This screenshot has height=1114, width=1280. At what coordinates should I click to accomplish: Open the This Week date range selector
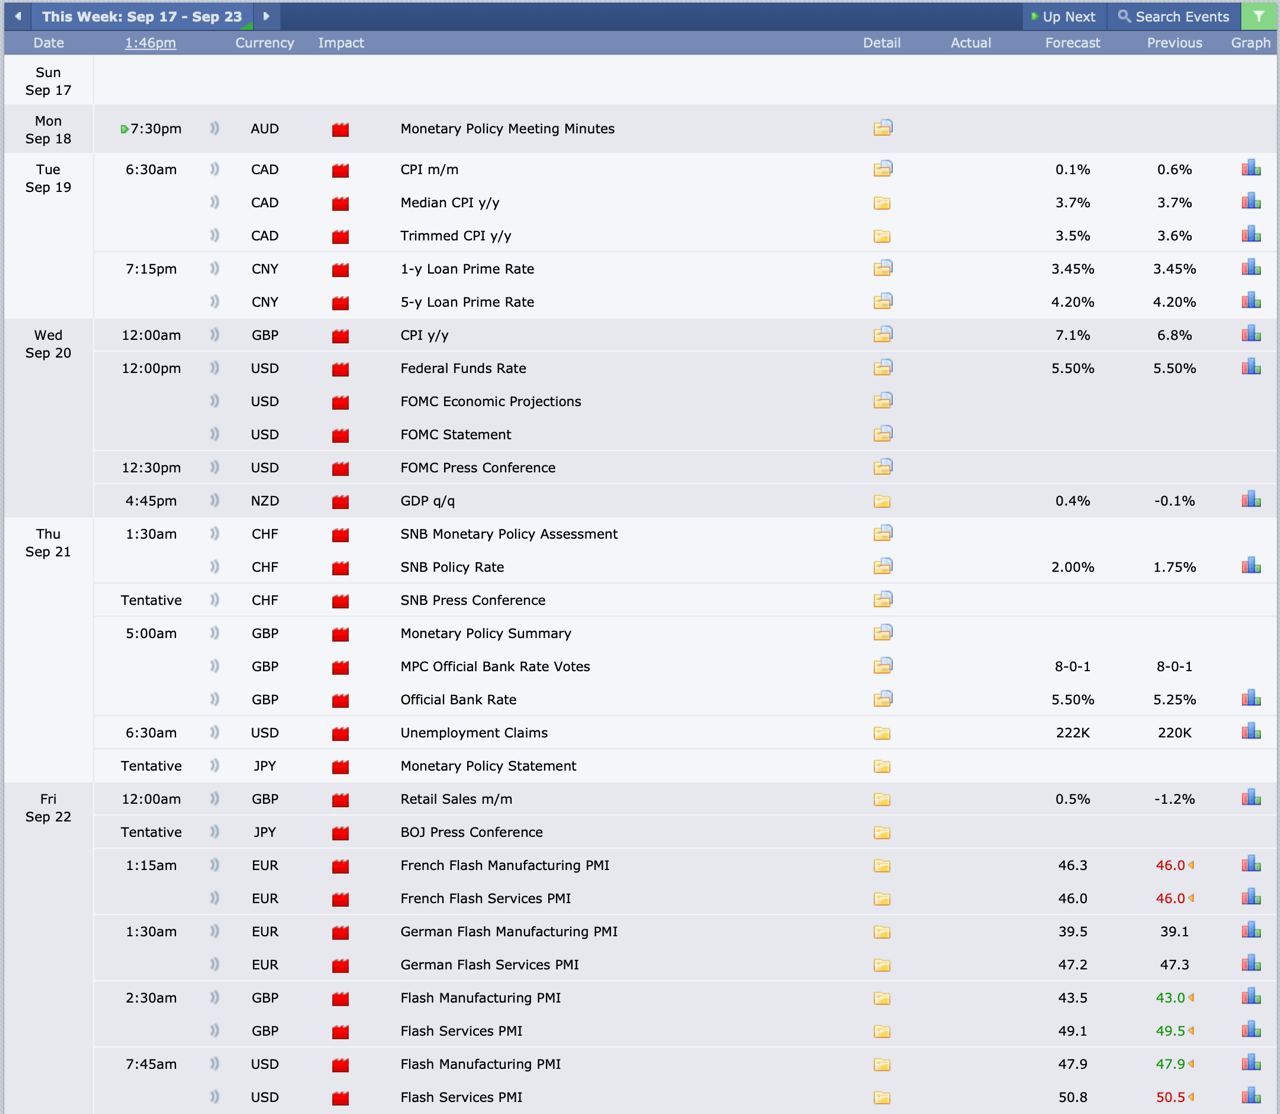[x=142, y=16]
